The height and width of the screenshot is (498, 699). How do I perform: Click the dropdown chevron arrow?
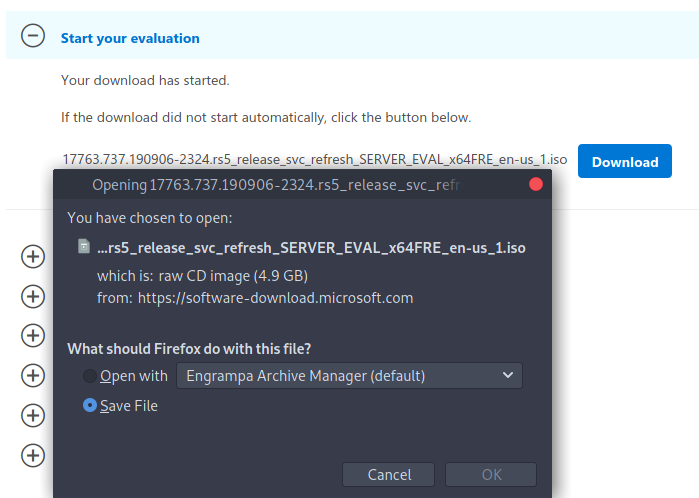click(508, 375)
